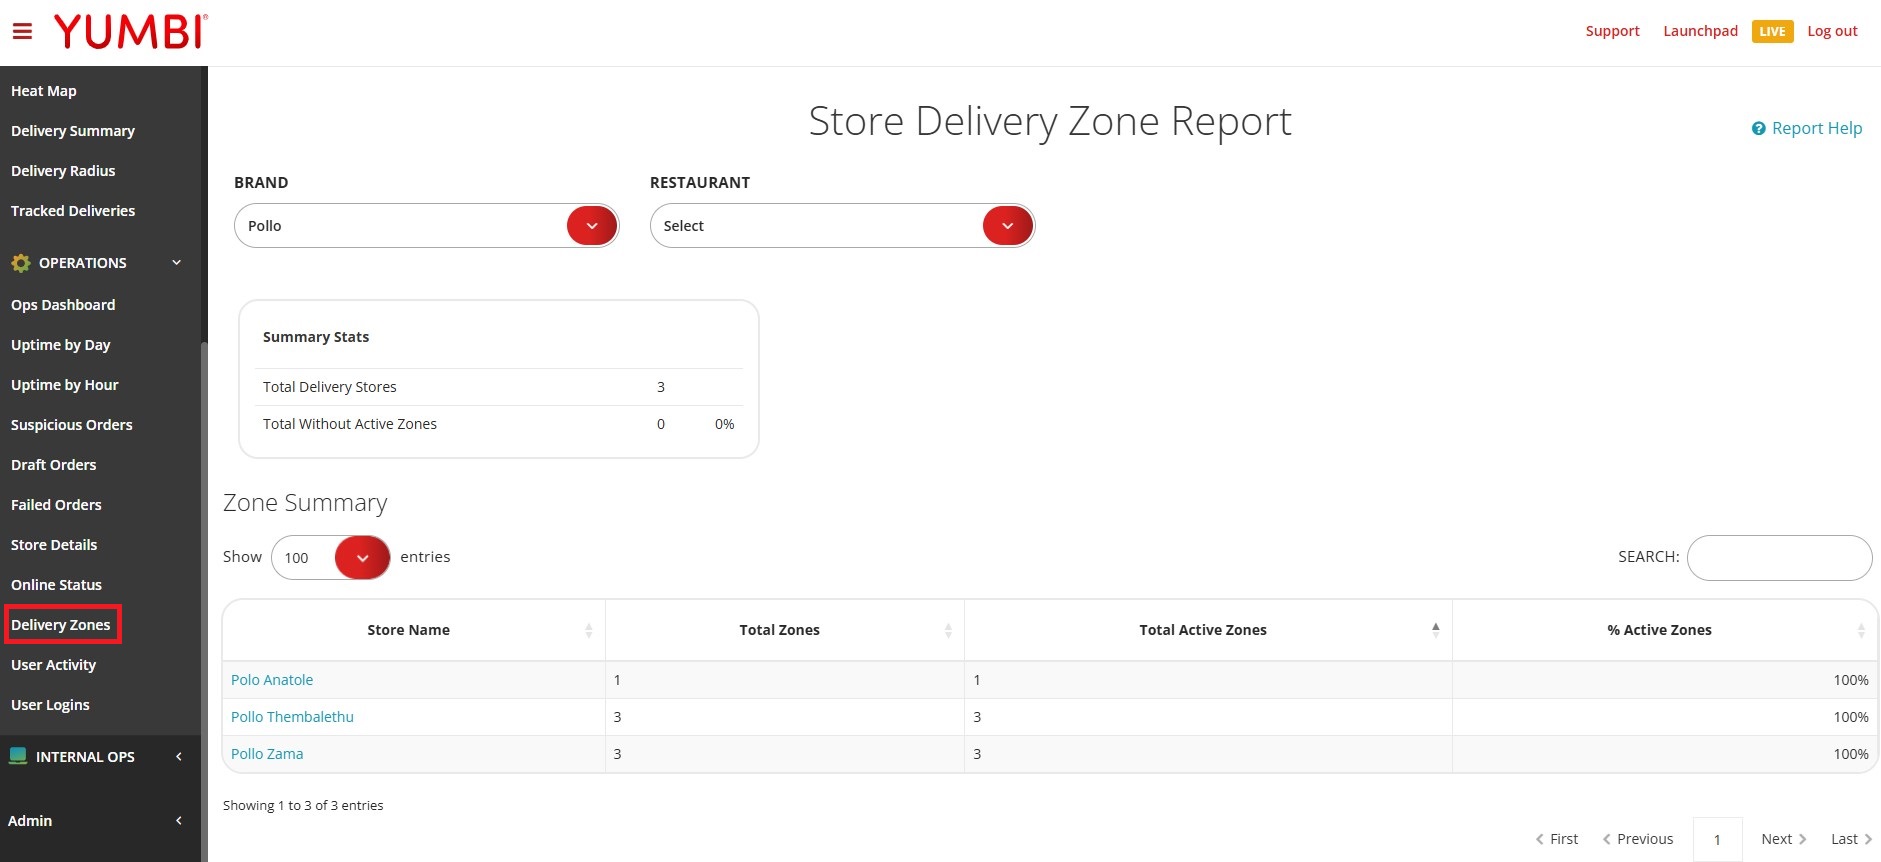
Task: Click the Launchpad link
Action: pyautogui.click(x=1700, y=31)
